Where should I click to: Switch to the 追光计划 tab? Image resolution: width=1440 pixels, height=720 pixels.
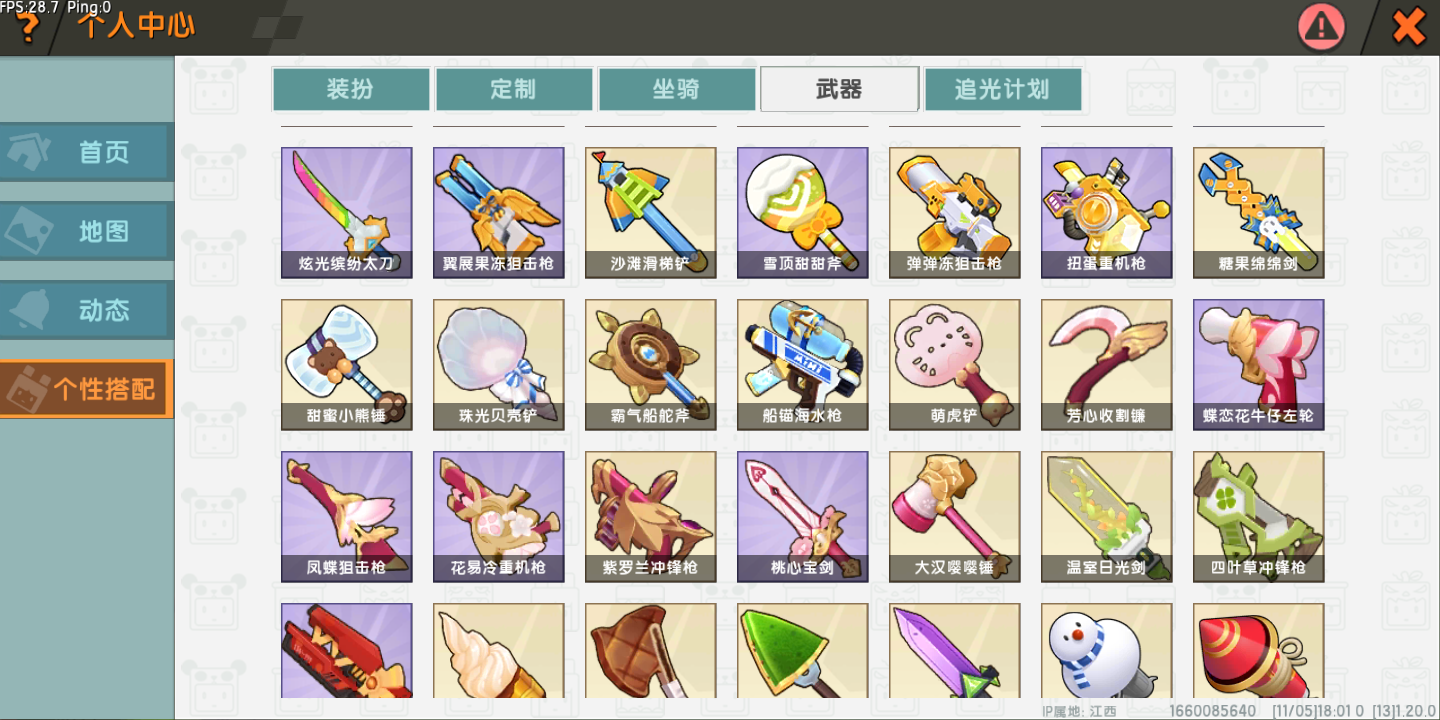click(1002, 89)
